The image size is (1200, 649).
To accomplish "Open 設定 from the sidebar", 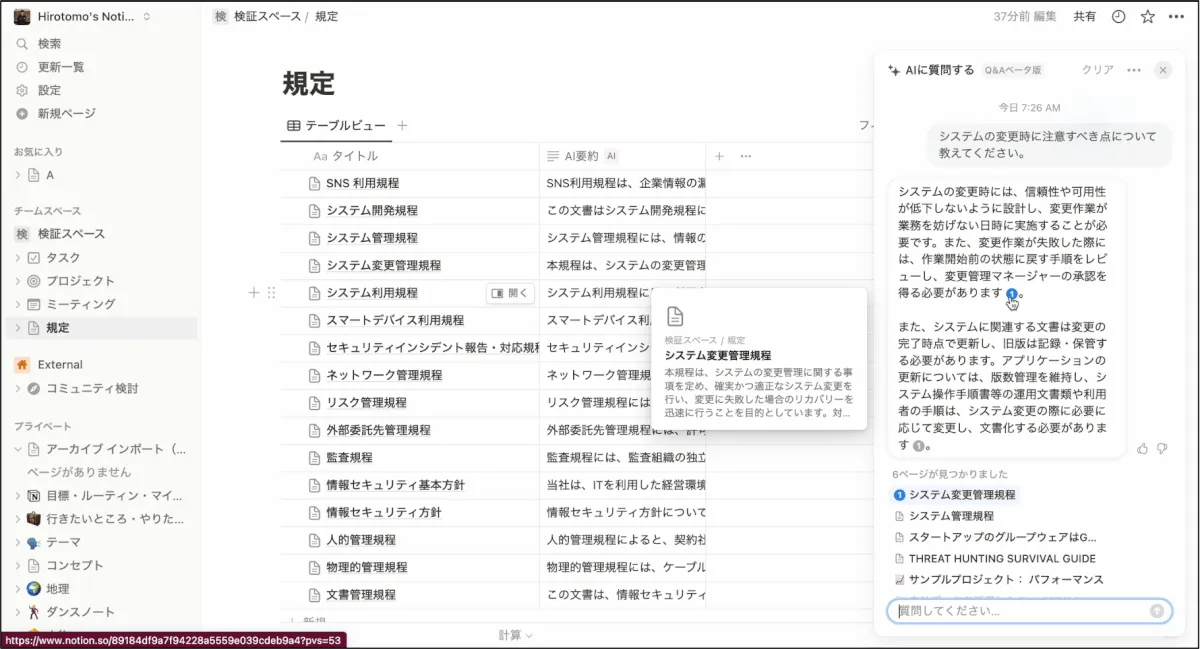I will [x=49, y=90].
